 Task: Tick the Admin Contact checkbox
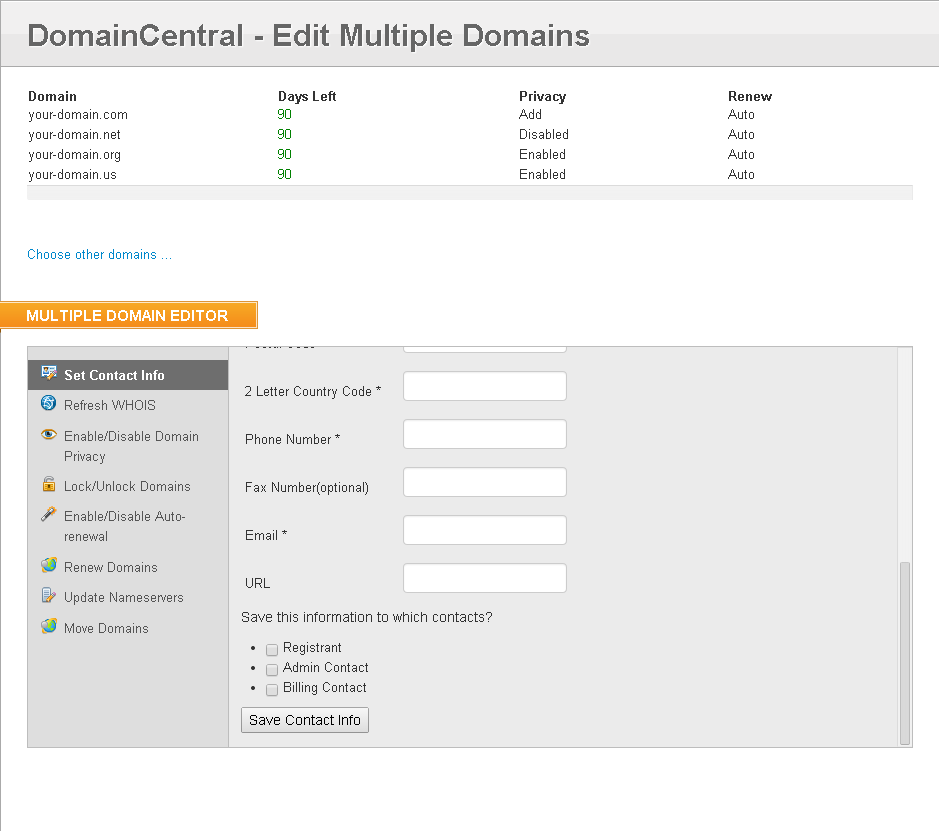[x=272, y=669]
